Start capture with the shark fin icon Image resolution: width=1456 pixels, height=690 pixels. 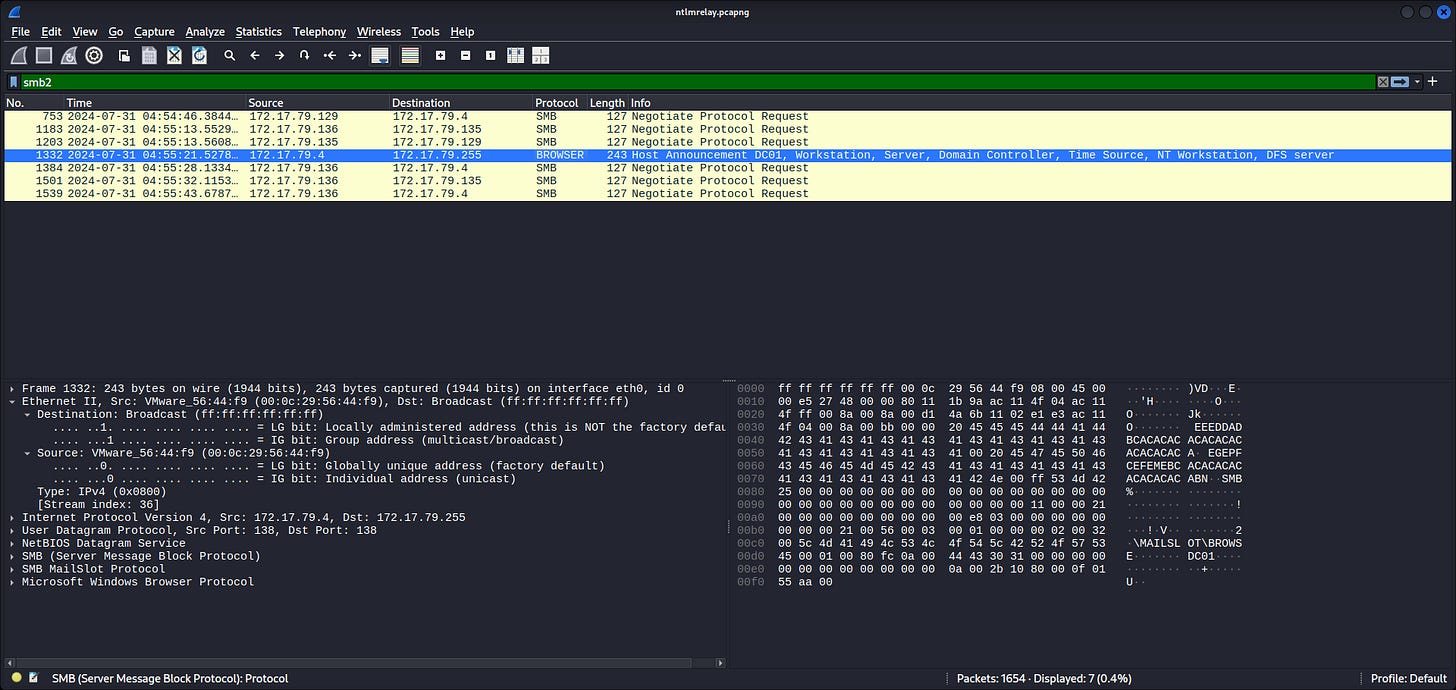(19, 56)
